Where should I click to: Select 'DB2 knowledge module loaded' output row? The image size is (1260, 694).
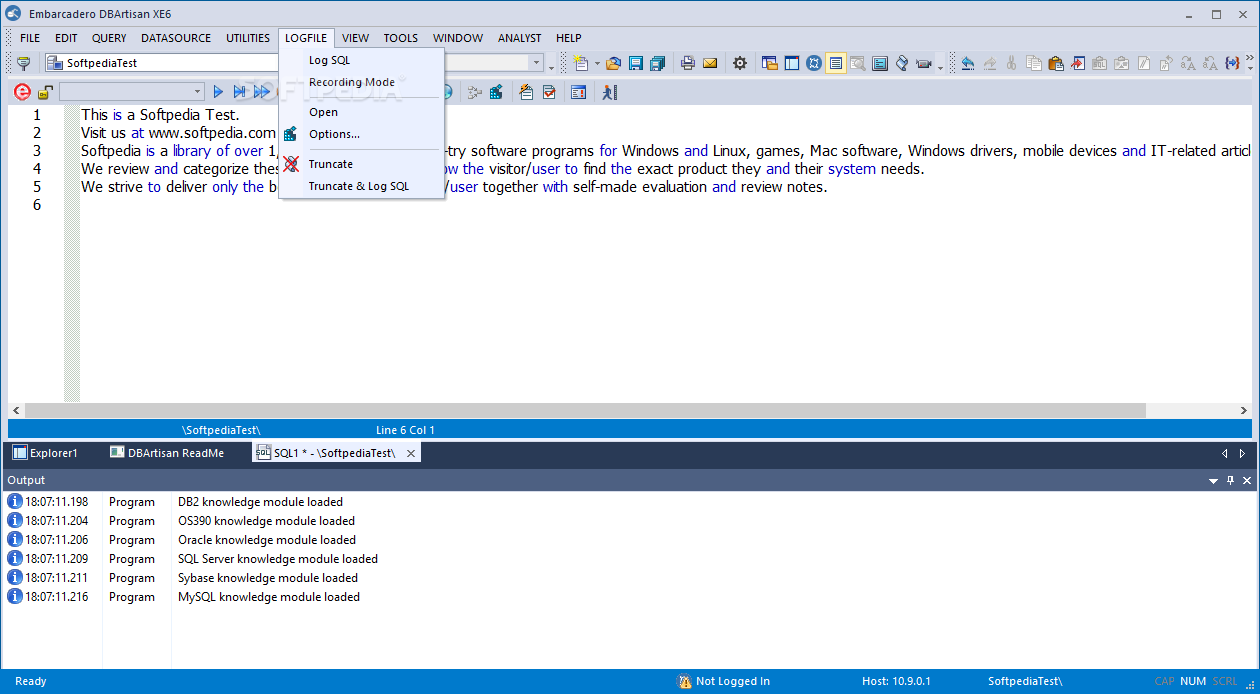coord(260,502)
